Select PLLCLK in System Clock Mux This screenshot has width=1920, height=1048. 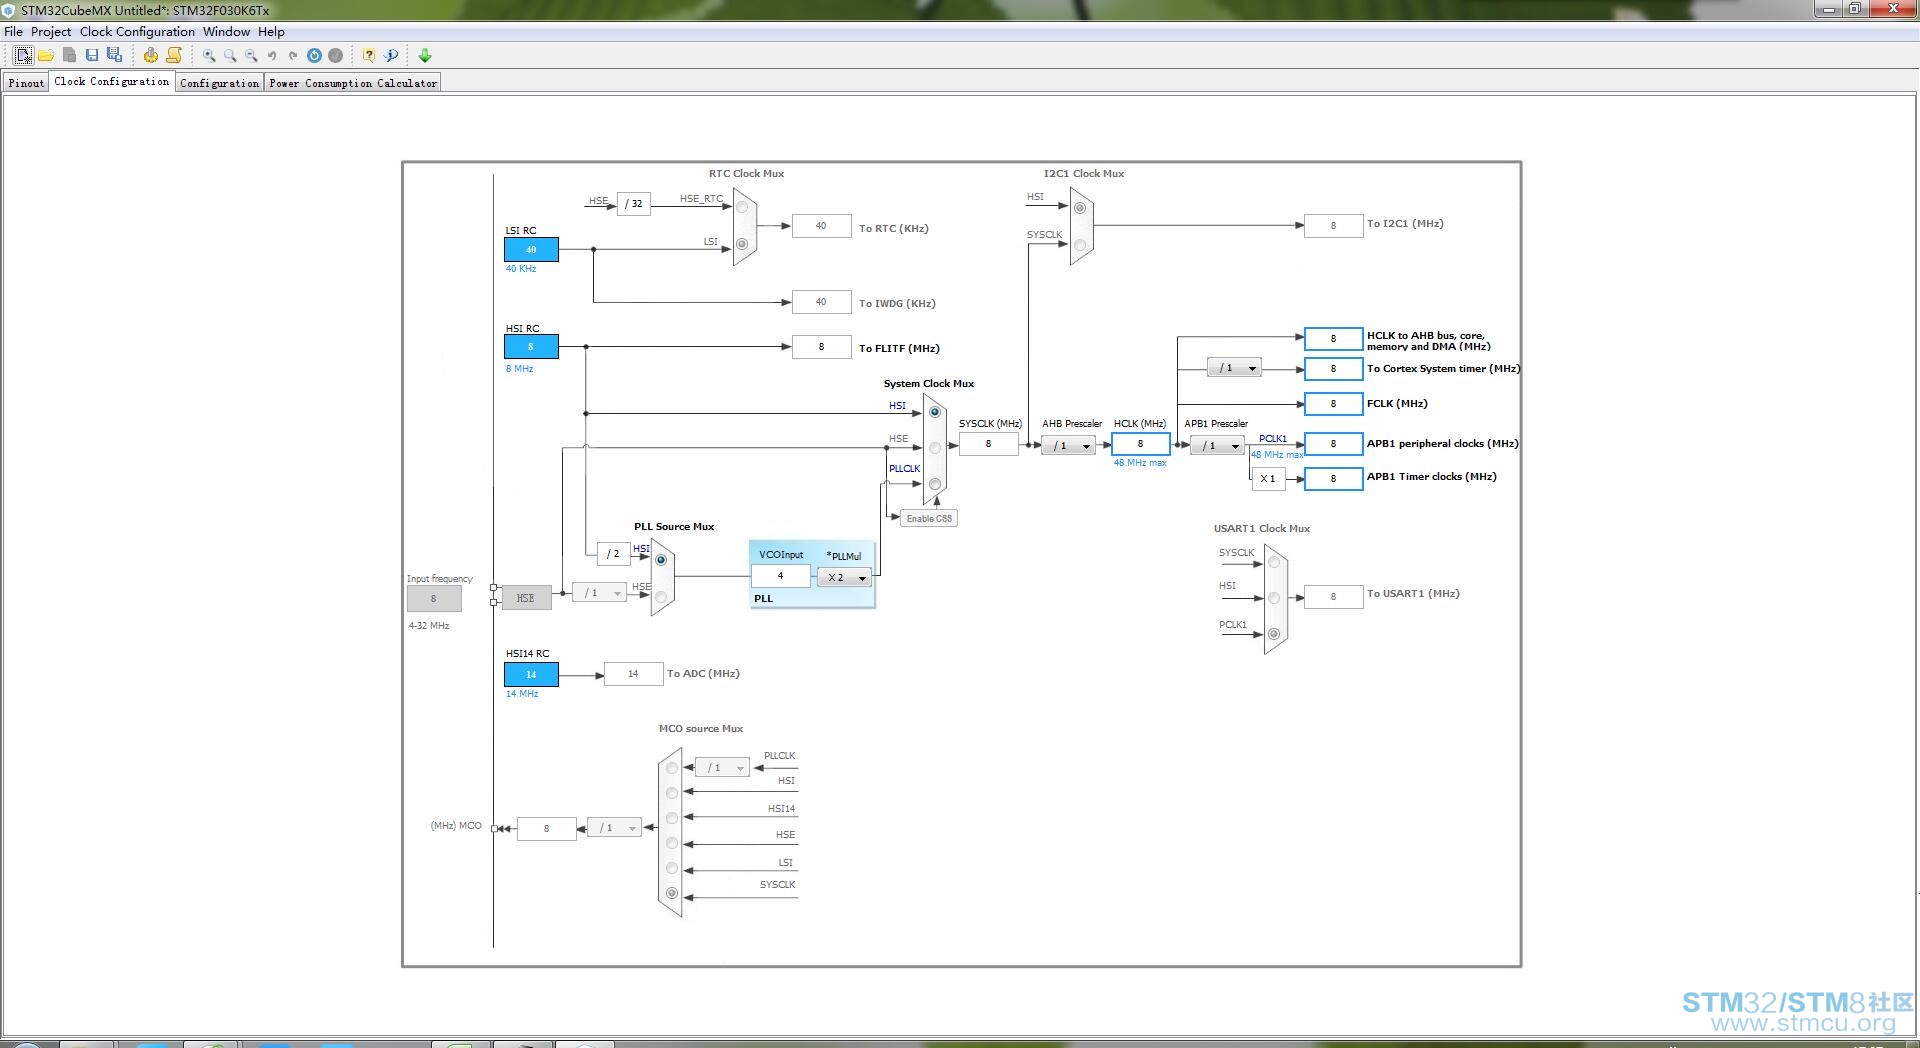coord(935,484)
